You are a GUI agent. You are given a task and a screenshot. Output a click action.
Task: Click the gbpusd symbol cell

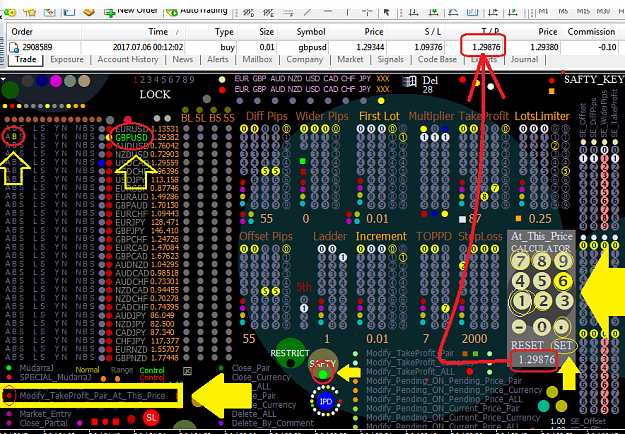(x=312, y=47)
